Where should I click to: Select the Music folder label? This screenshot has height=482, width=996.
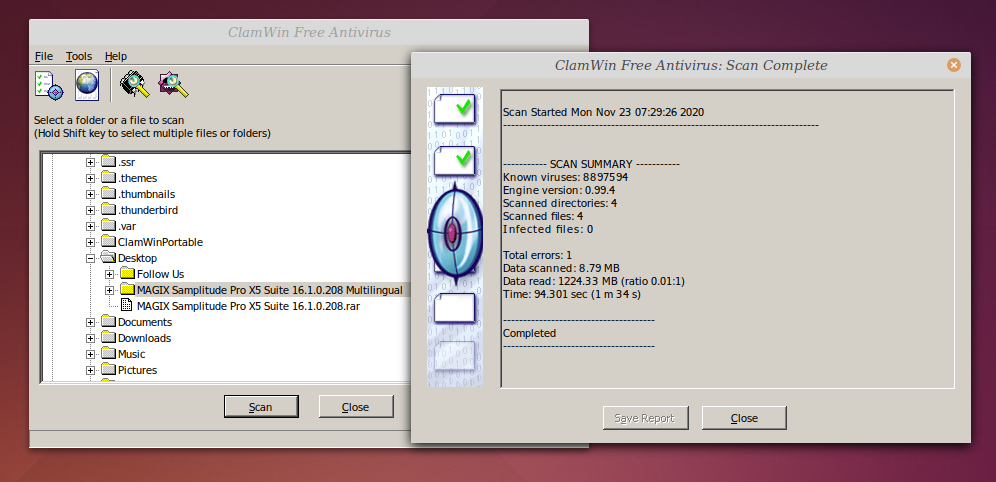click(x=131, y=354)
